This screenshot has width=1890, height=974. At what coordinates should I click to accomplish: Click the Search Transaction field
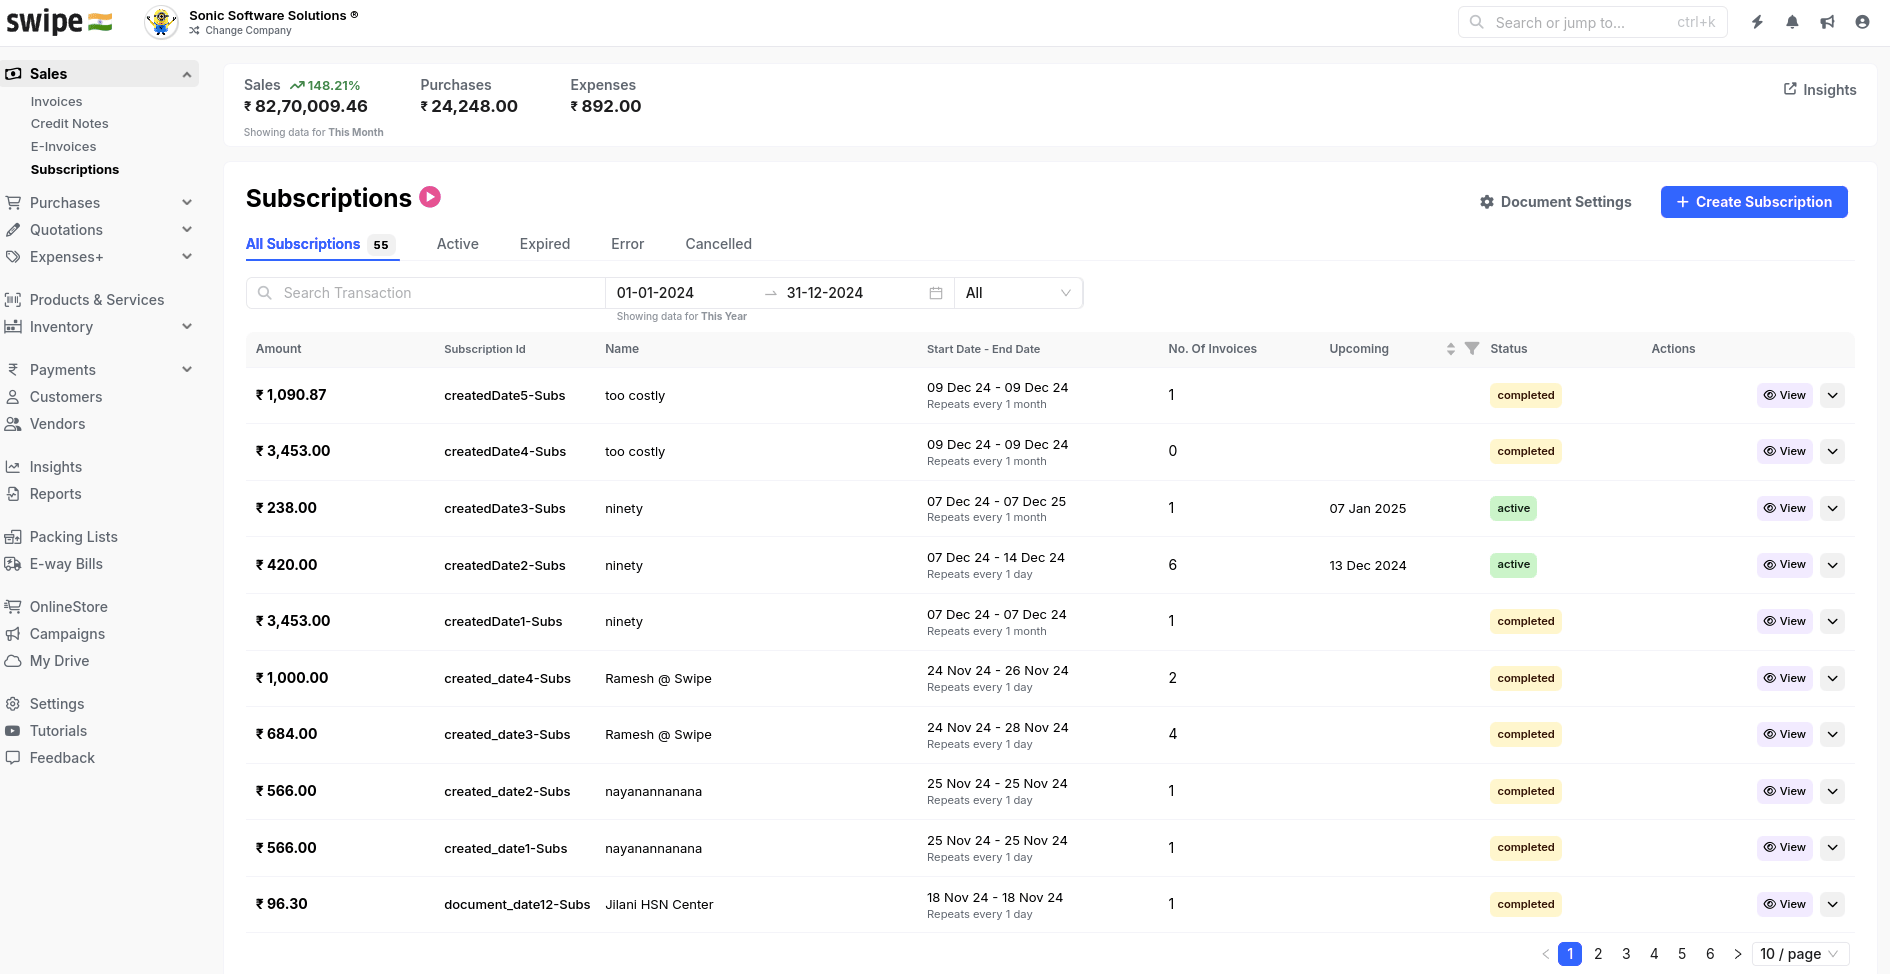point(426,293)
